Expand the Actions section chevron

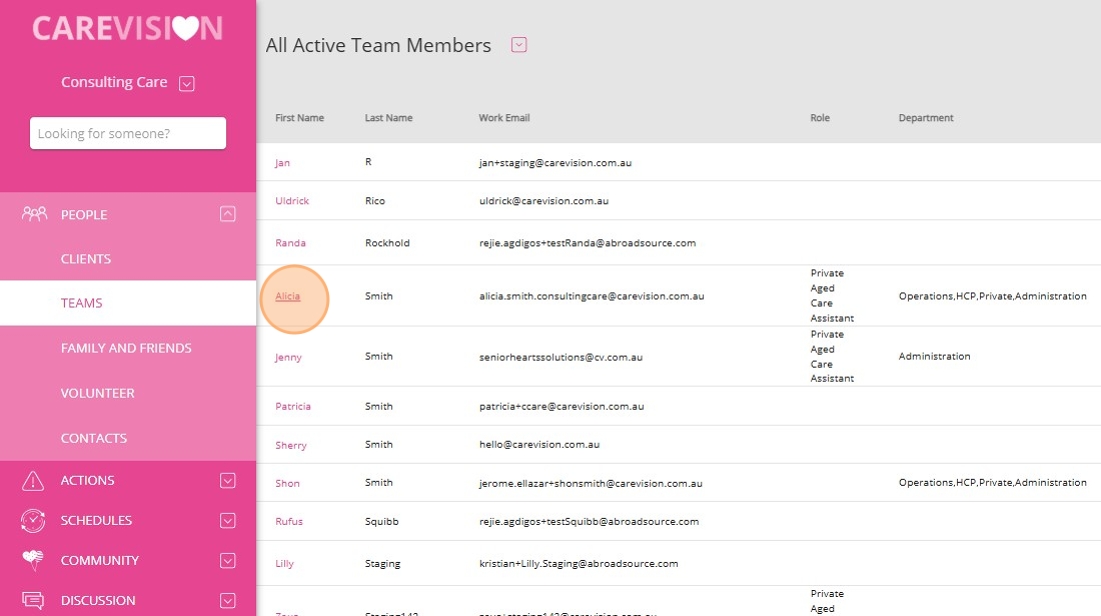pyautogui.click(x=228, y=480)
